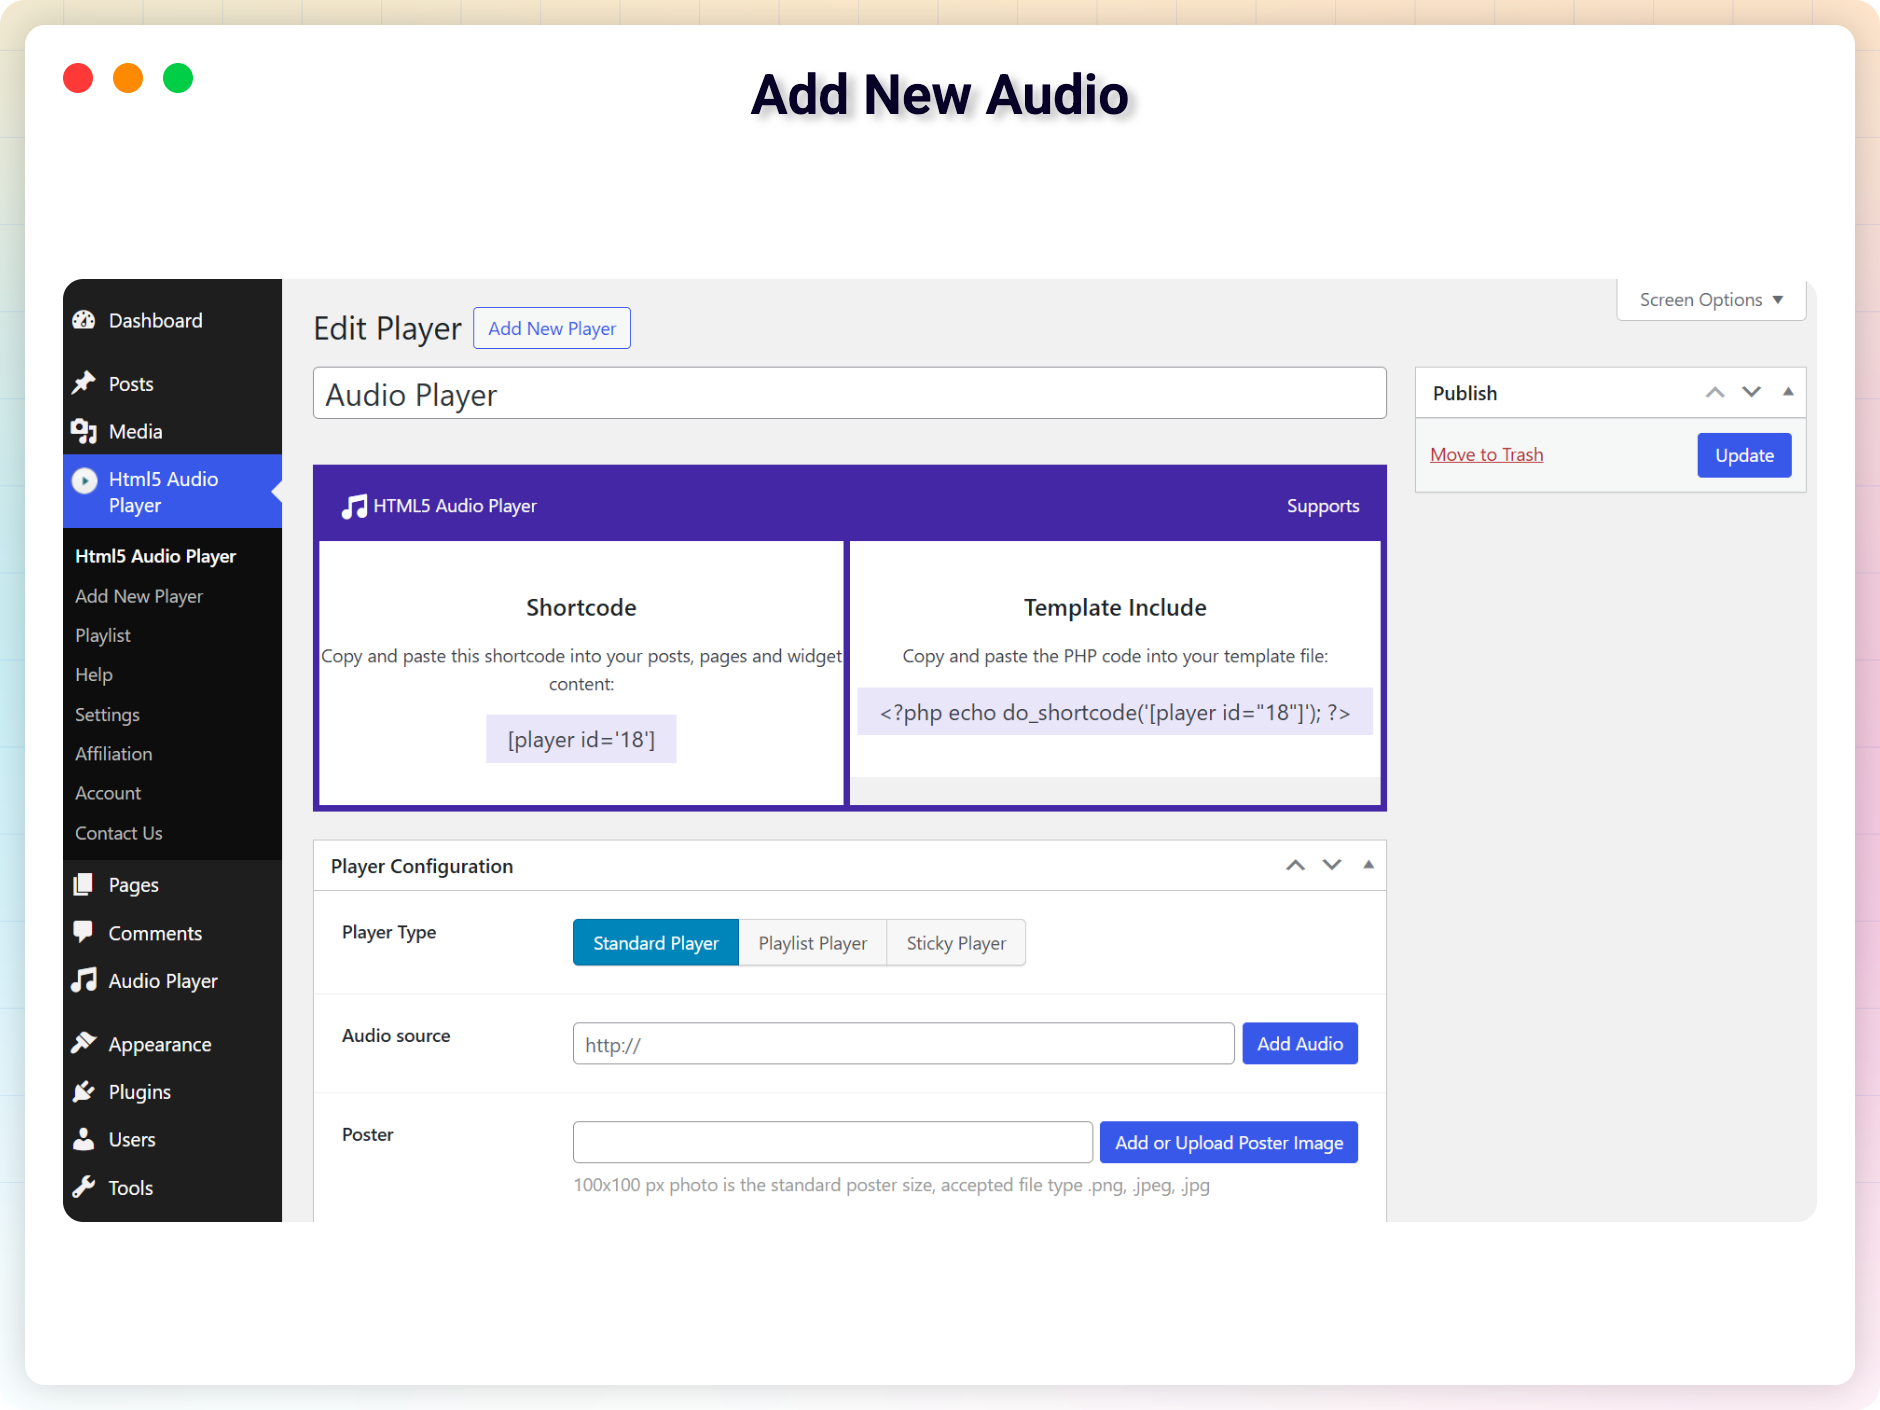Click the Tools wrench icon
The image size is (1880, 1410).
[x=84, y=1187]
